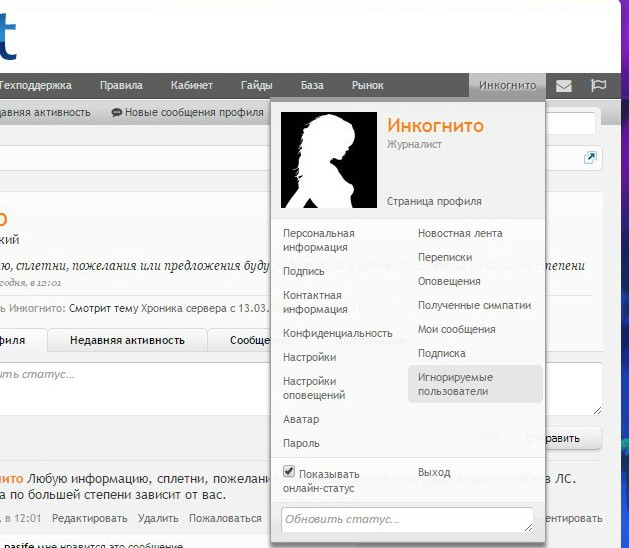629x548 pixels.
Task: Select Игнорируемые пользователи menu item
Action: (456, 384)
